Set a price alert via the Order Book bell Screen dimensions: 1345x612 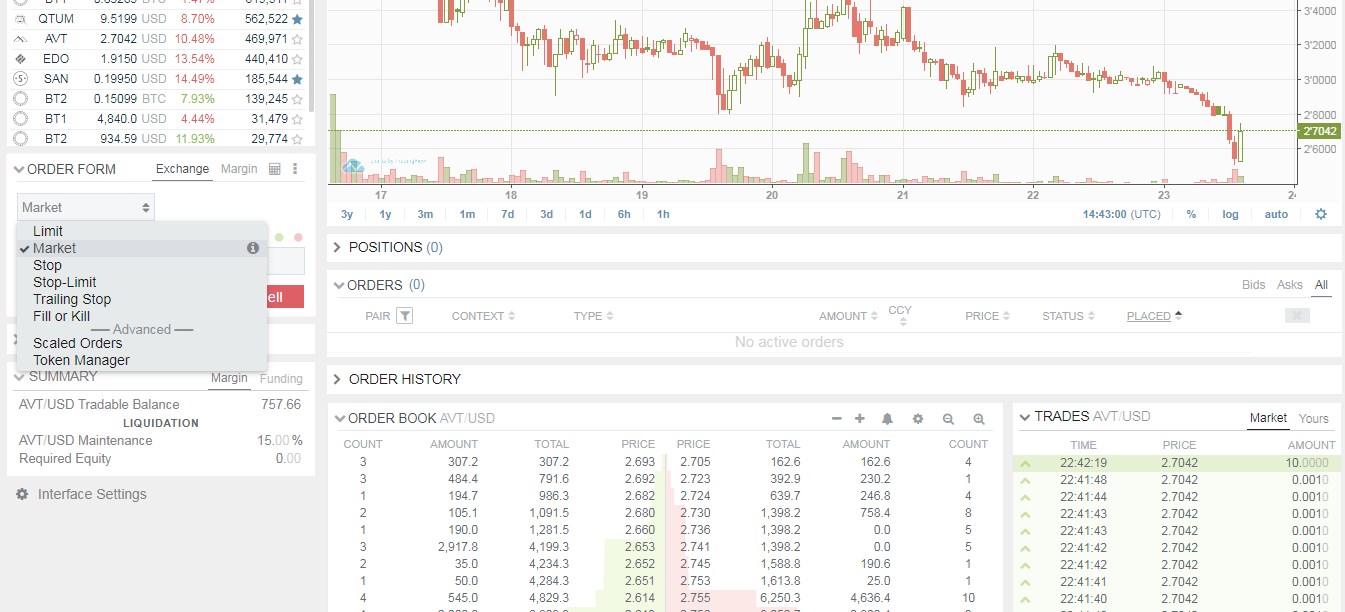pyautogui.click(x=889, y=419)
